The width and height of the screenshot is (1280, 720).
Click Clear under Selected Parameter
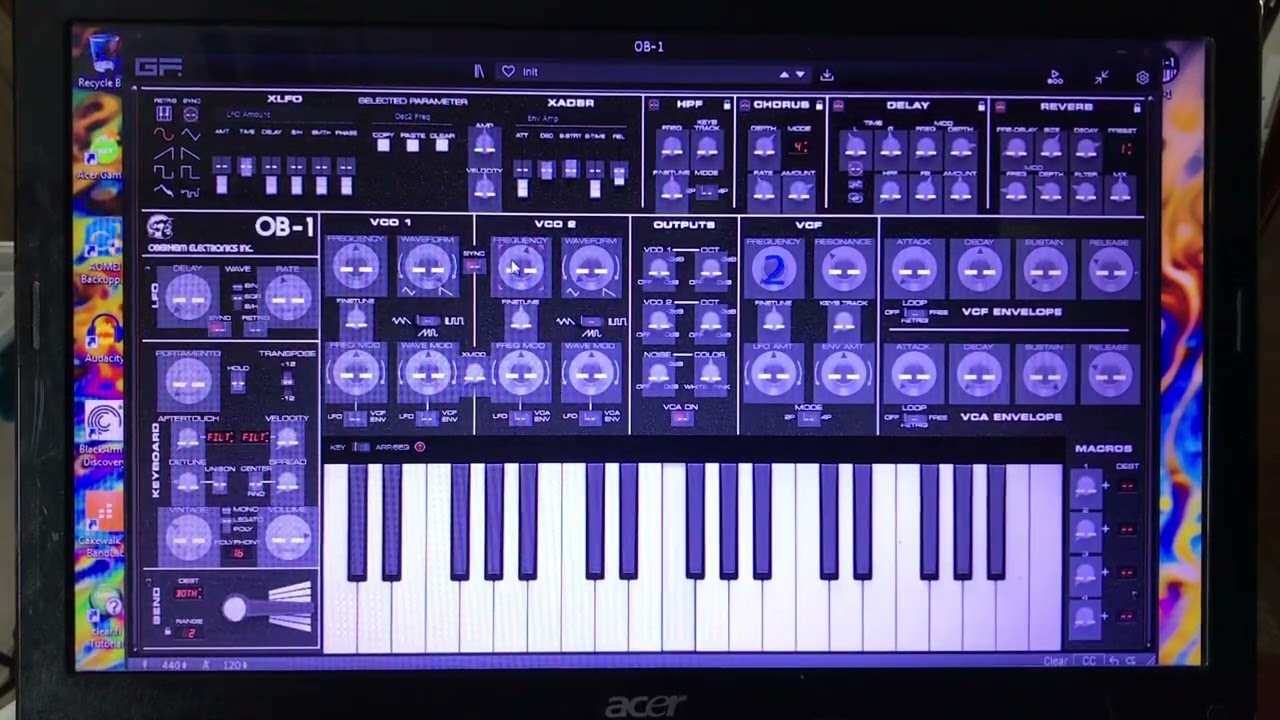tap(441, 145)
